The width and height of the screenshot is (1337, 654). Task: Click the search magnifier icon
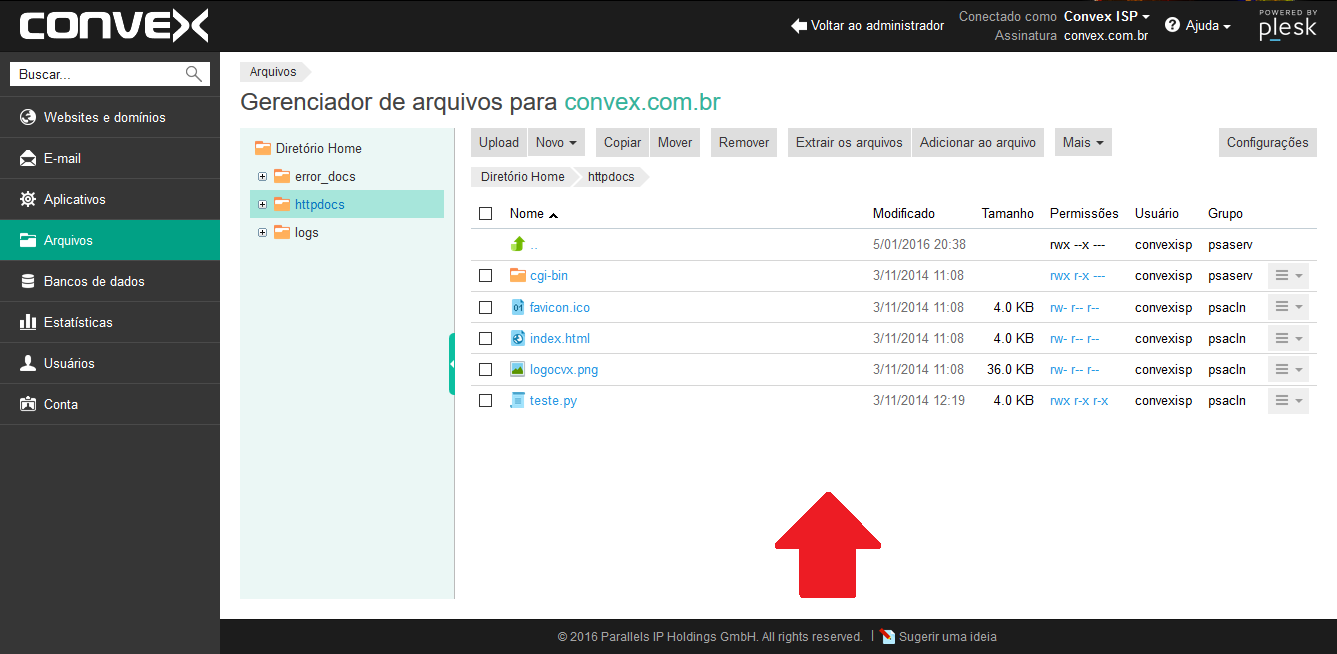(x=193, y=74)
